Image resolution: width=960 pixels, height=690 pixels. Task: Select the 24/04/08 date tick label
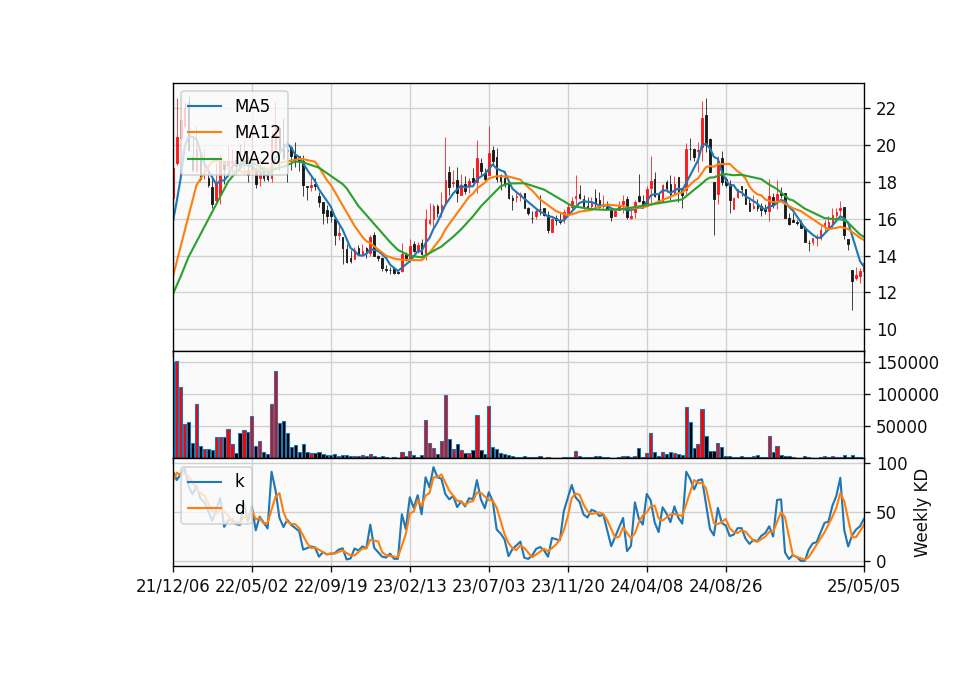(647, 586)
